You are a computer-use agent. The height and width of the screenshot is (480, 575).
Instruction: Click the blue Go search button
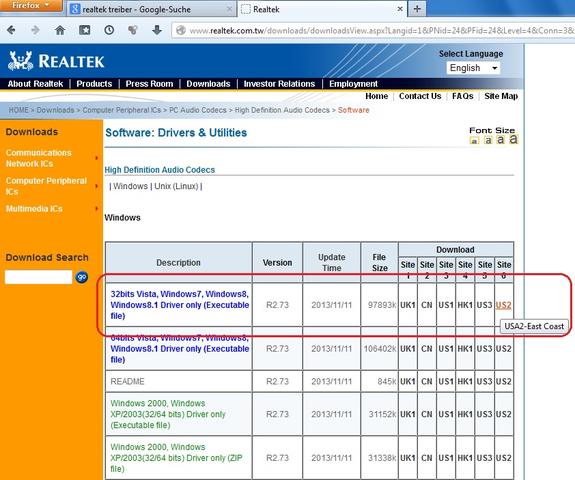coord(82,277)
